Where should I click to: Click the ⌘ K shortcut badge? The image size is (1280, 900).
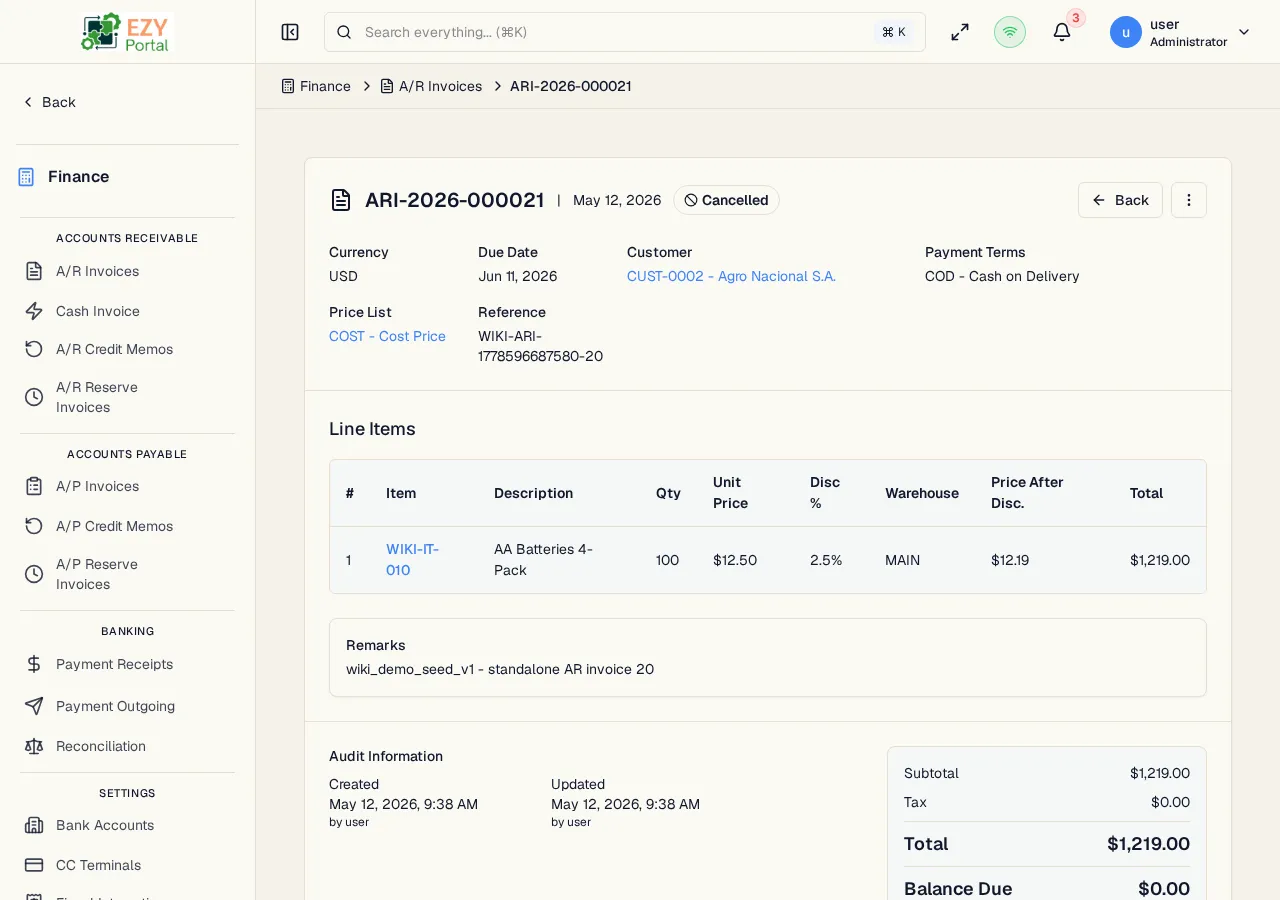894,32
